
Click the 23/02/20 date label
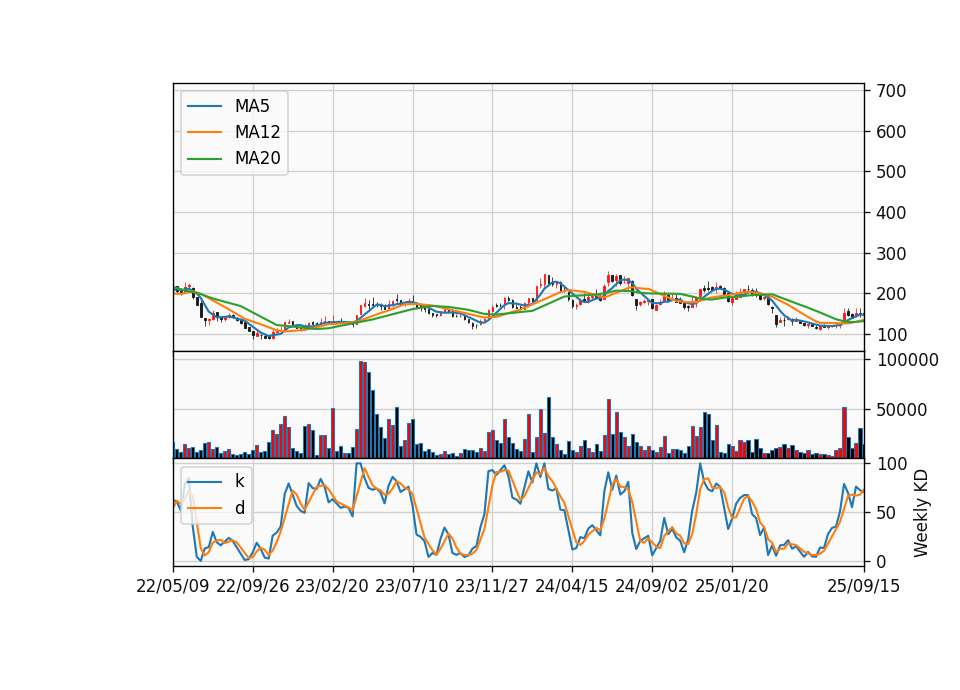(x=332, y=586)
